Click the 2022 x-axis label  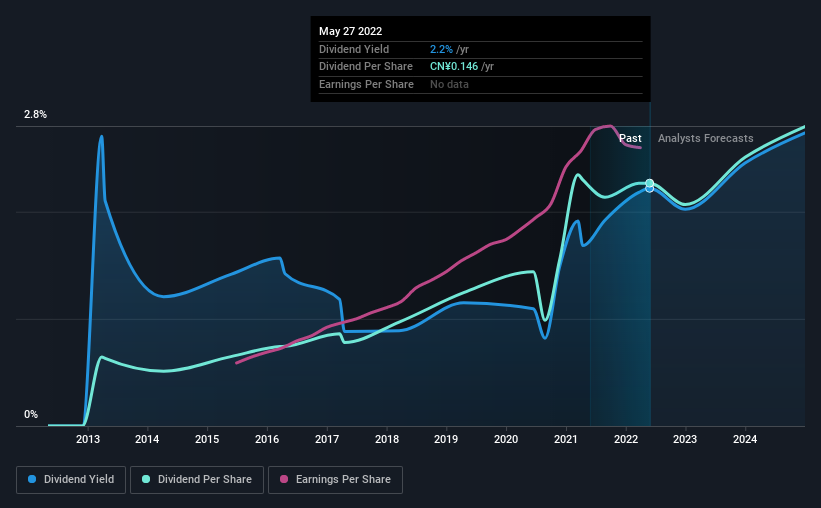[626, 439]
